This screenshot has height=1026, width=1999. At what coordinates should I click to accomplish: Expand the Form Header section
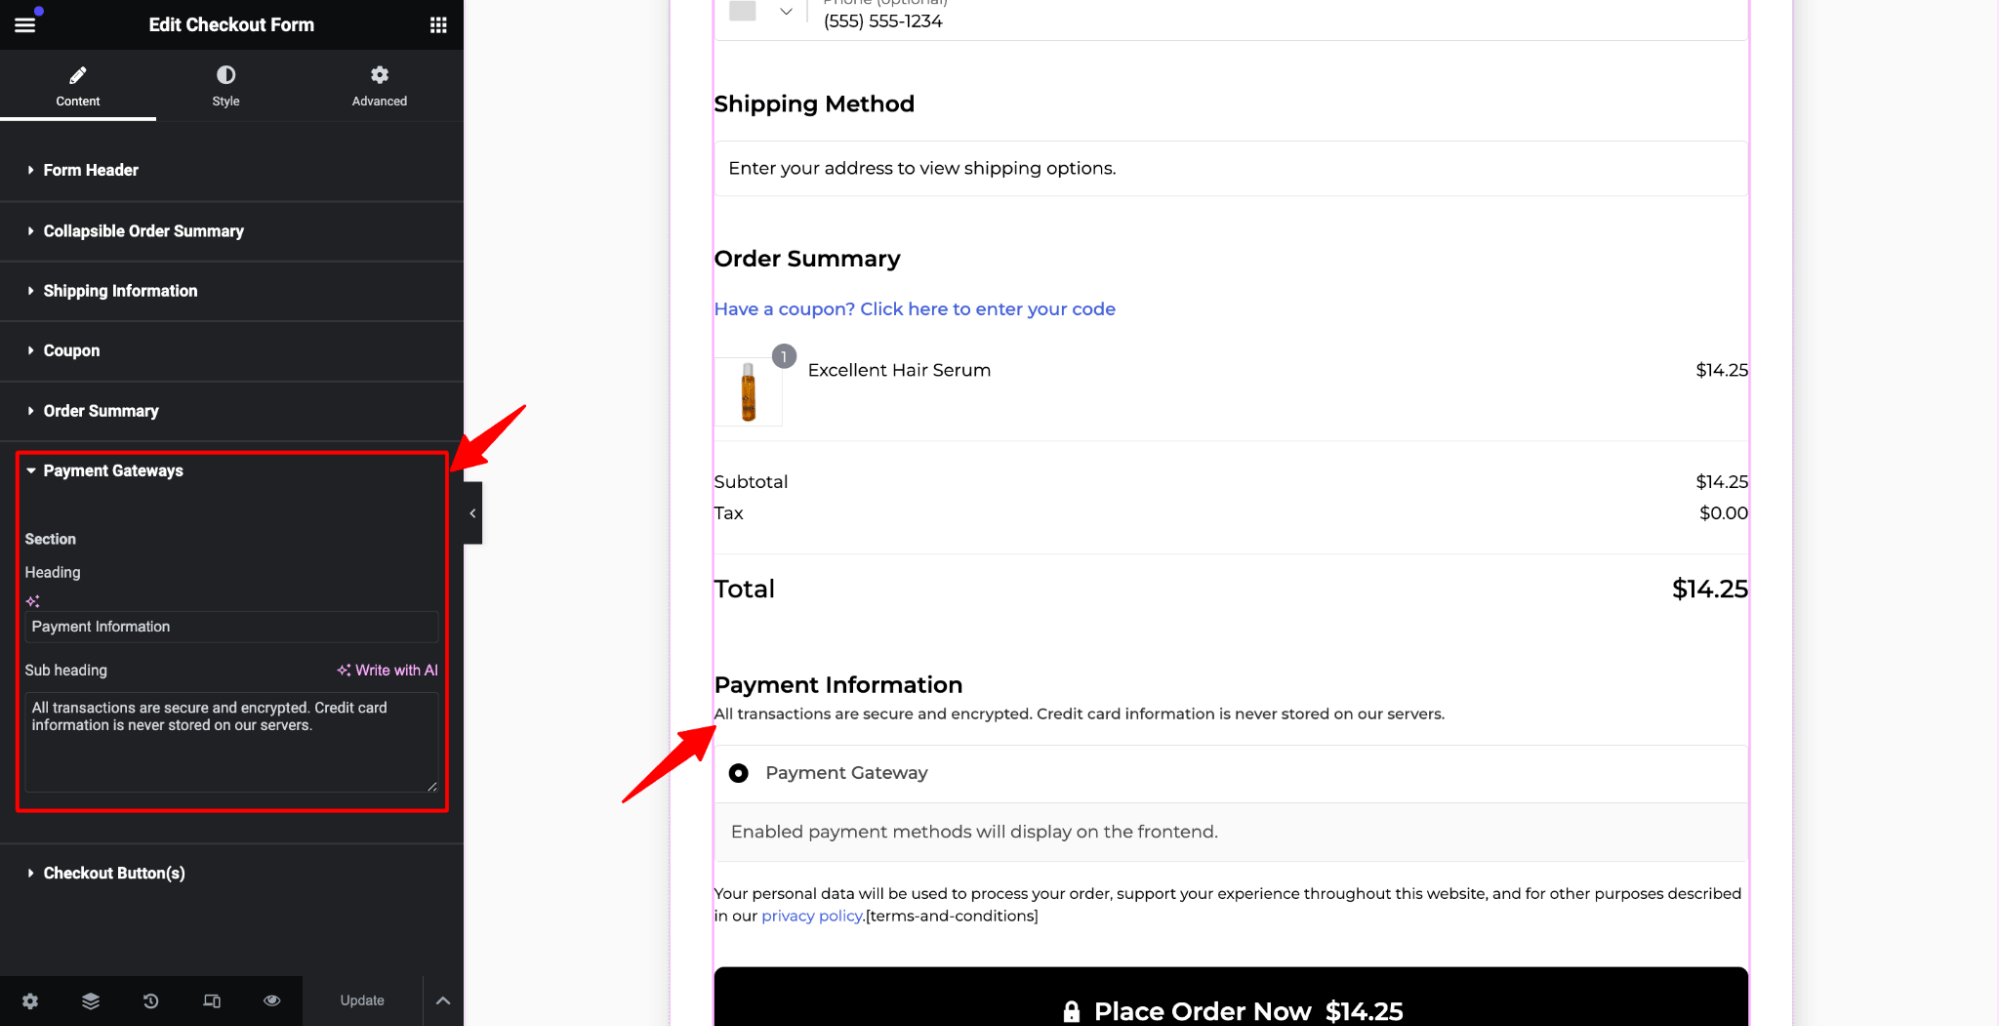pyautogui.click(x=90, y=170)
